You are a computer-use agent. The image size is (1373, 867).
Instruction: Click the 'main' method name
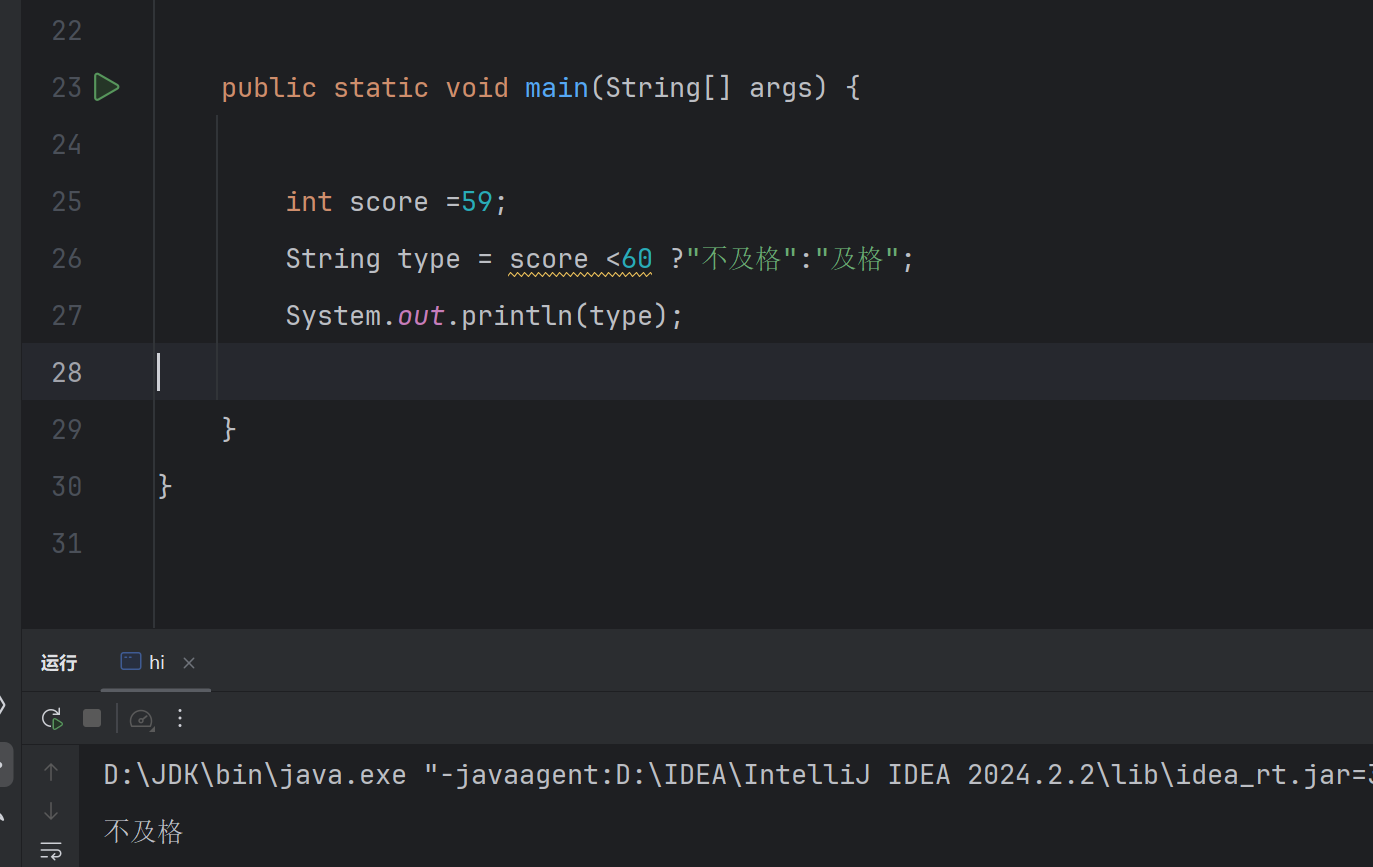point(557,88)
